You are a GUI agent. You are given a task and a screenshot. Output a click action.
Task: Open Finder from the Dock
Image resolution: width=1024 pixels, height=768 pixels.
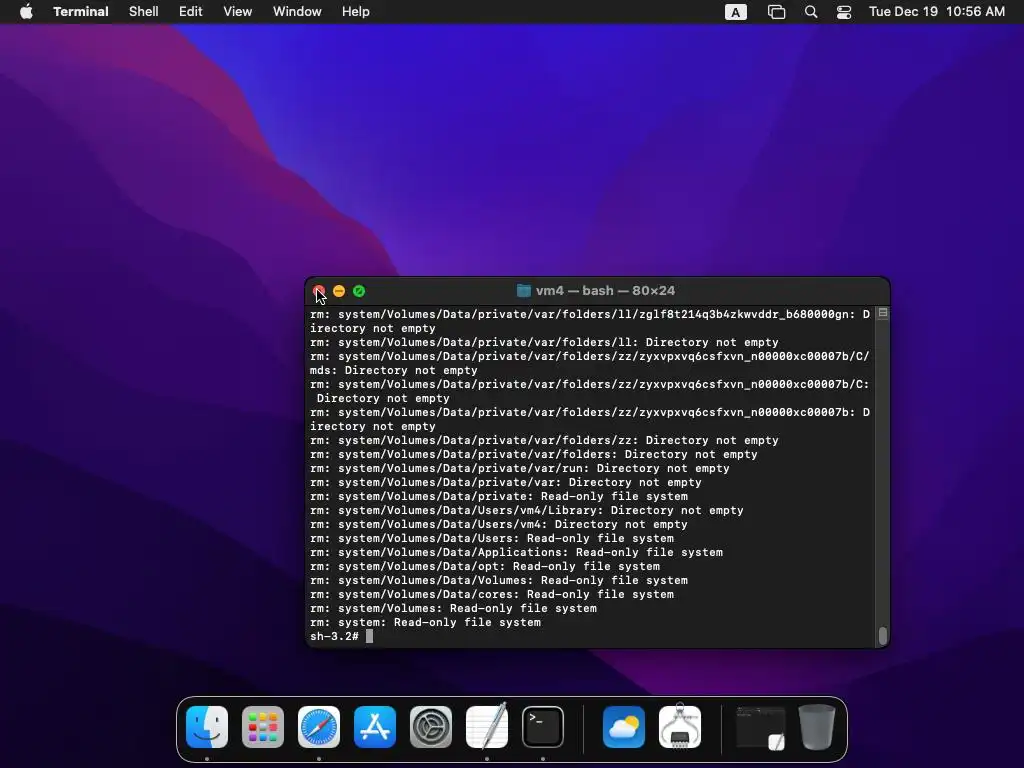(207, 727)
